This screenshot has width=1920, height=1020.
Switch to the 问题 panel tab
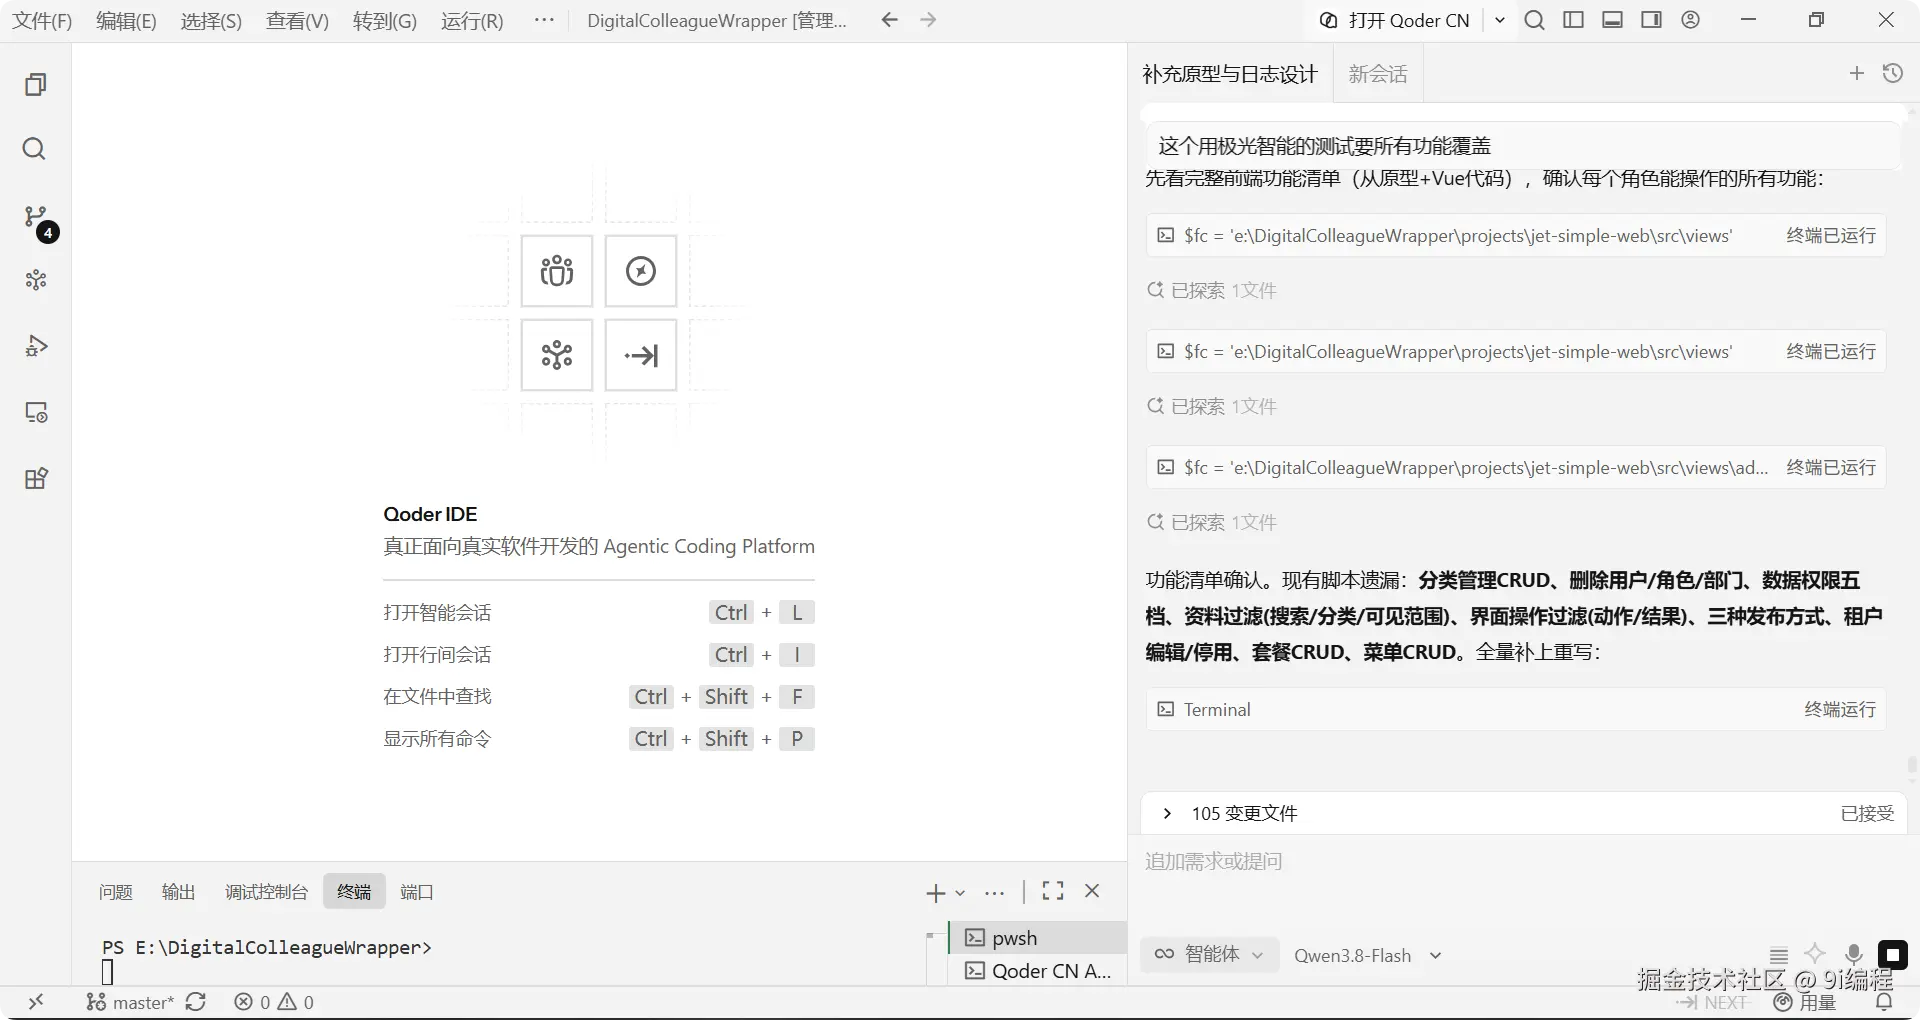pos(116,892)
